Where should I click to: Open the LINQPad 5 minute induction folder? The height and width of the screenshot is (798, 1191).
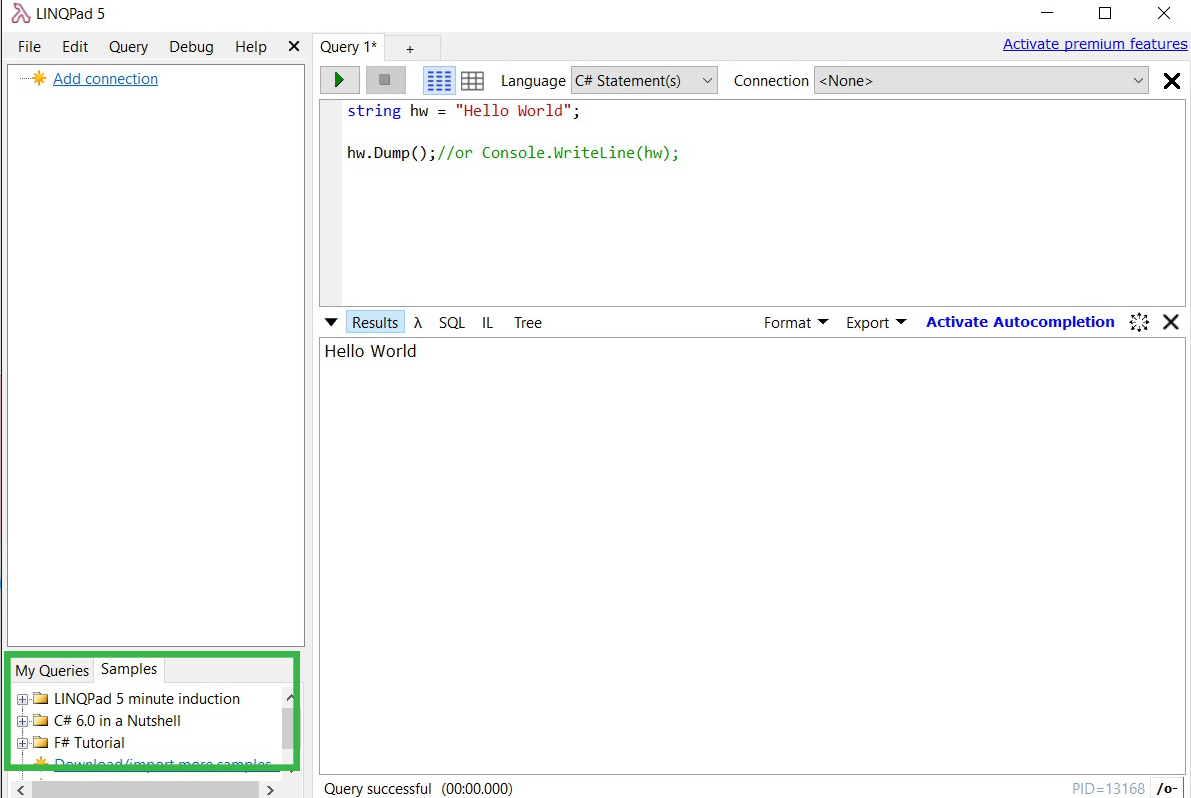coord(147,699)
